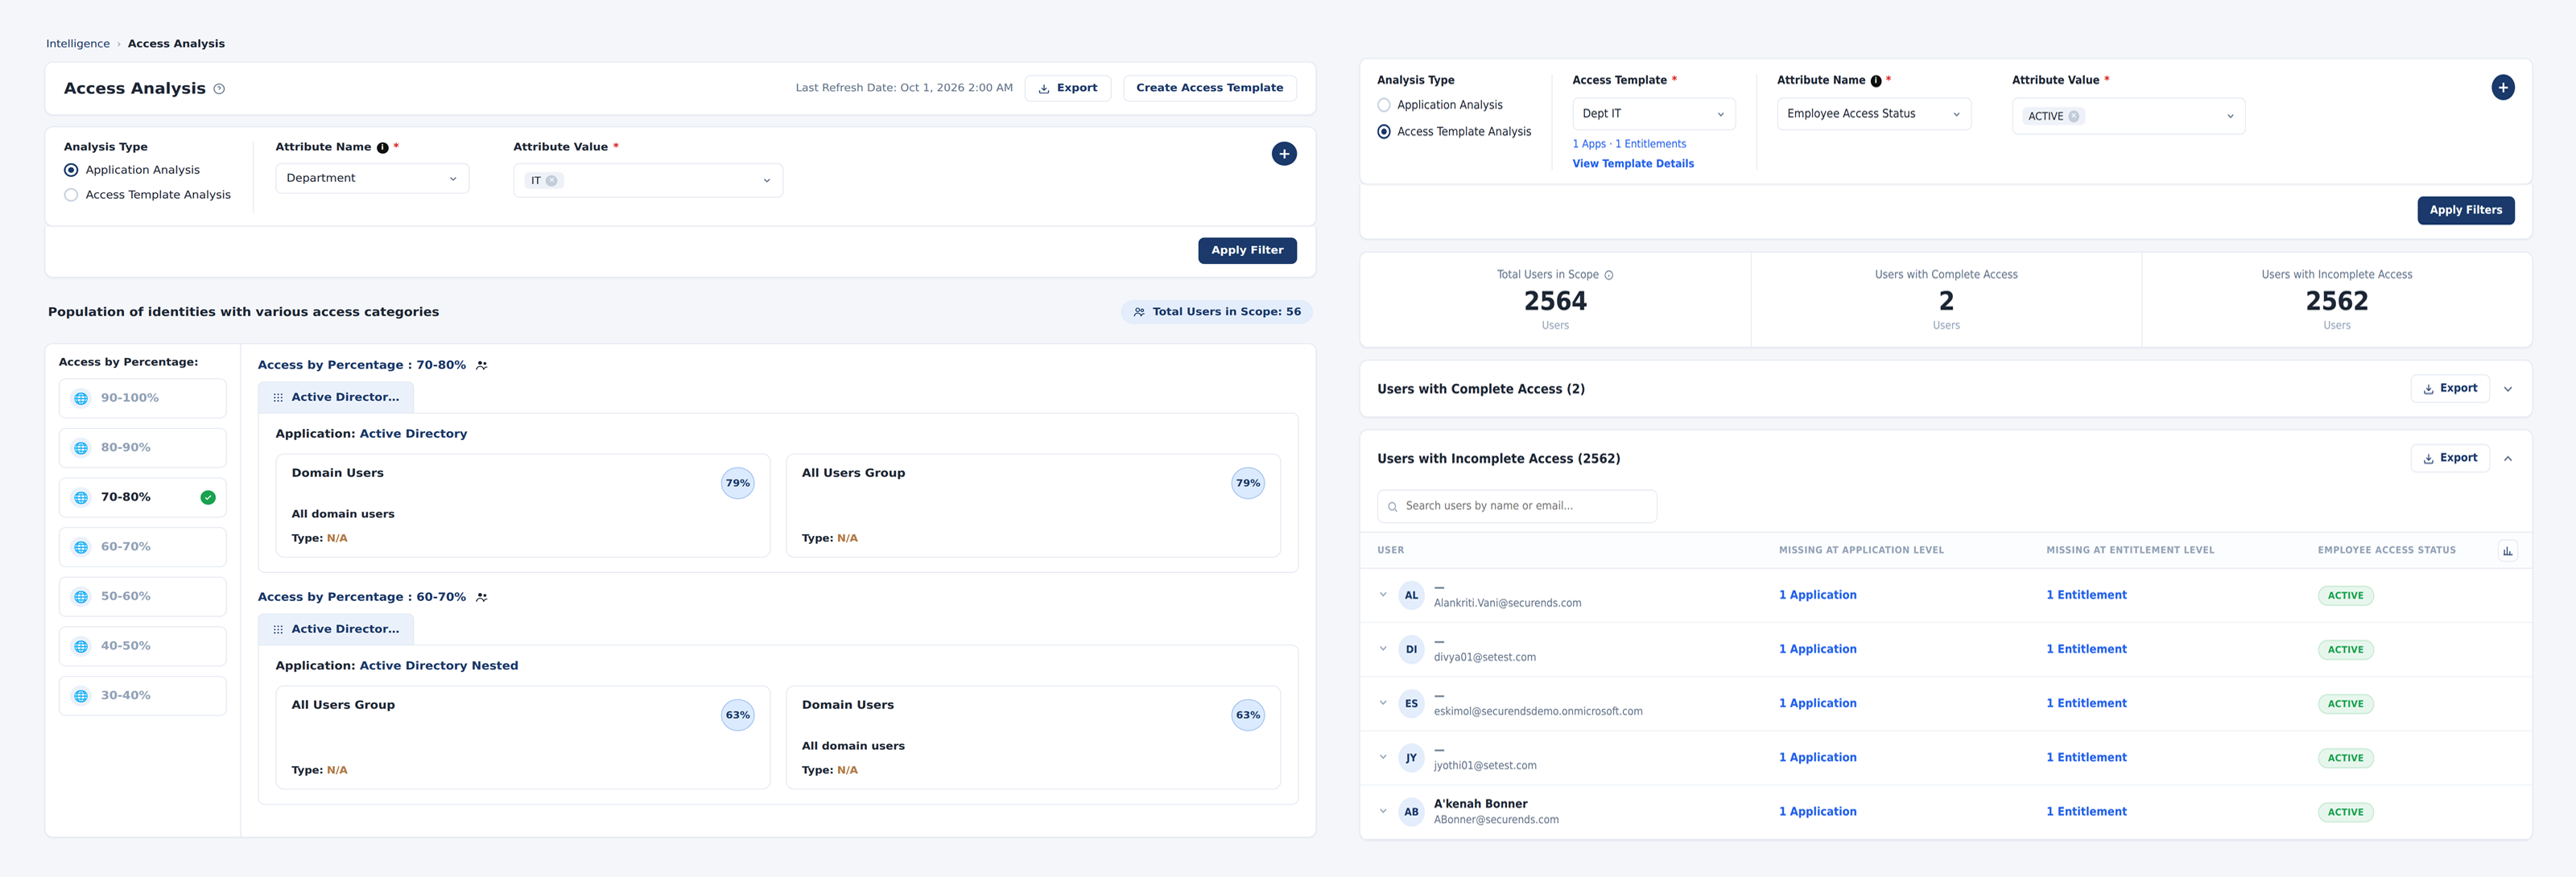This screenshot has height=877, width=2576.
Task: Open Active Director... tab under 70-80%
Action: (336, 398)
